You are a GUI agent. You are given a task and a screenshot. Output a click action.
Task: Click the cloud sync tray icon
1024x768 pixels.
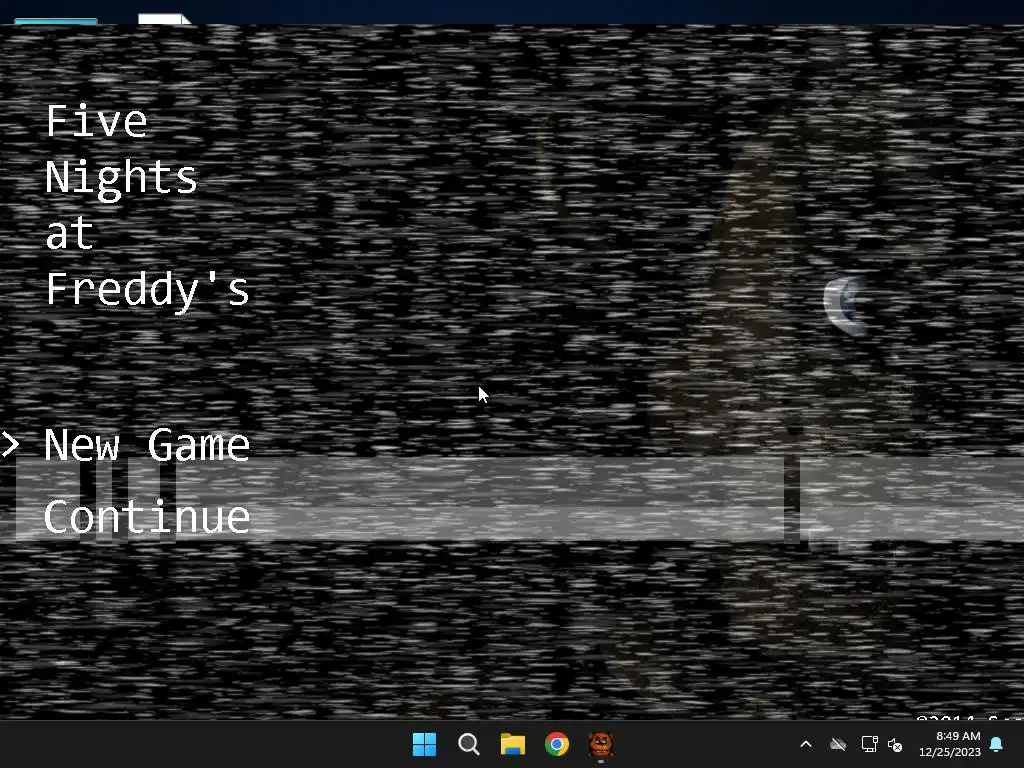838,744
